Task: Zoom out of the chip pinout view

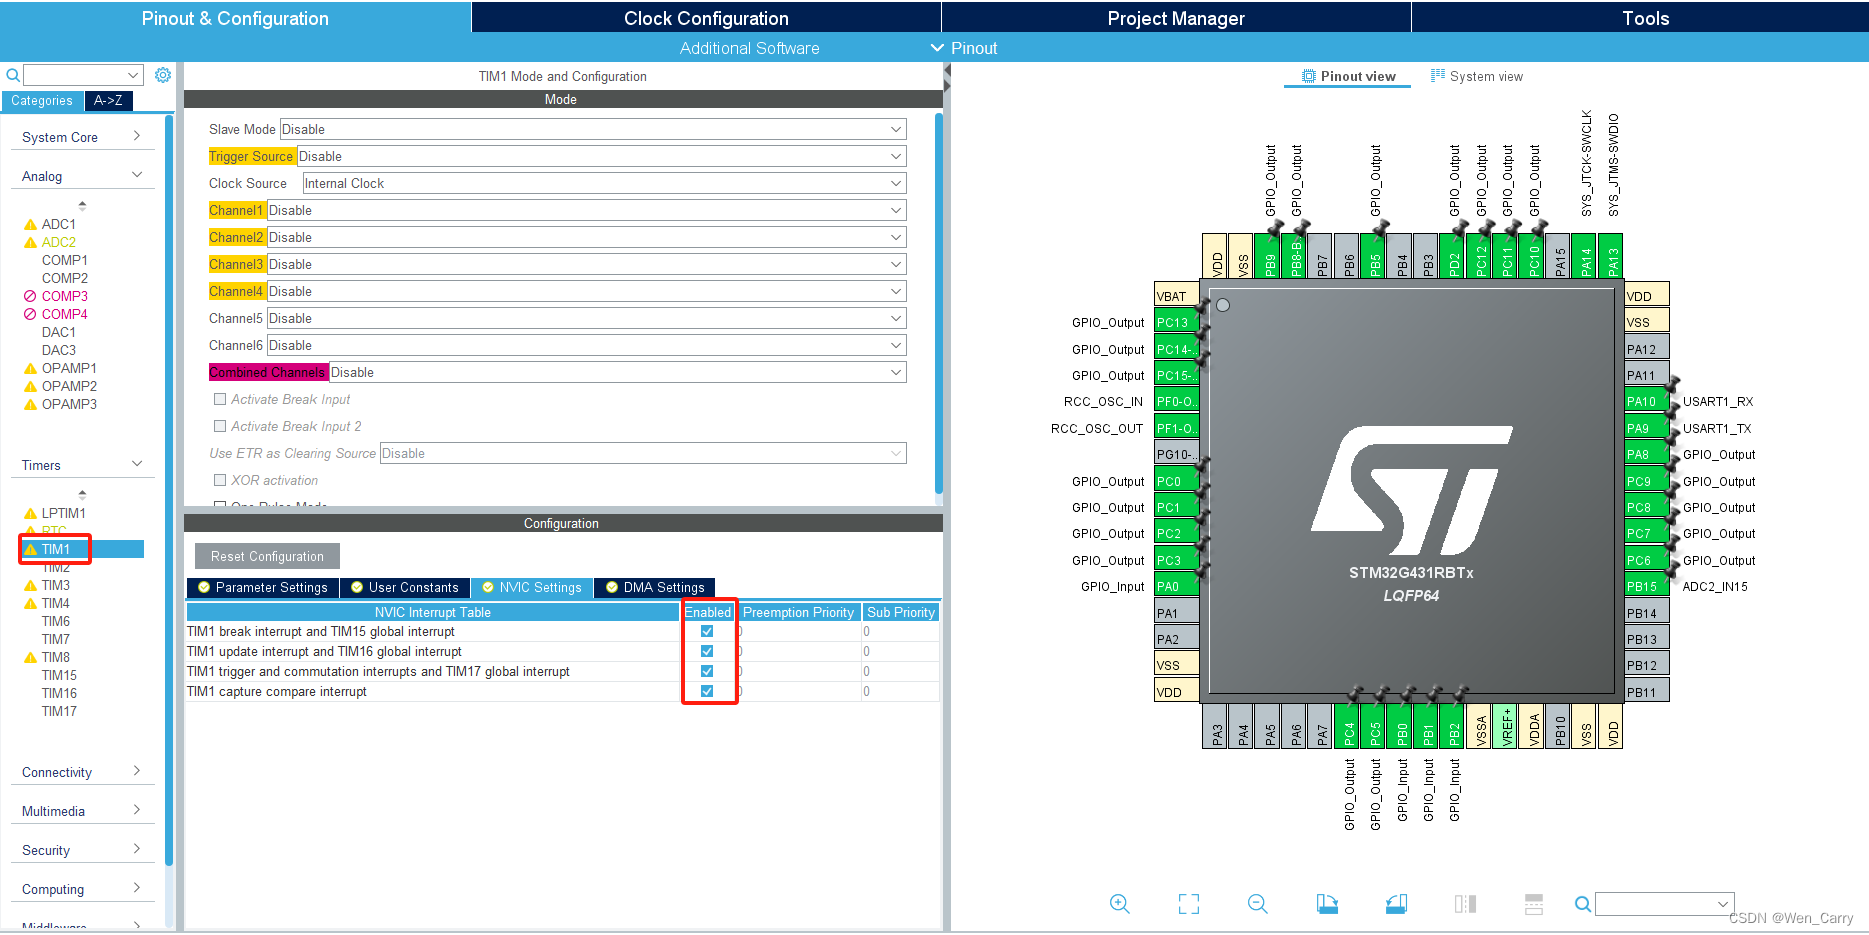Action: [x=1258, y=904]
